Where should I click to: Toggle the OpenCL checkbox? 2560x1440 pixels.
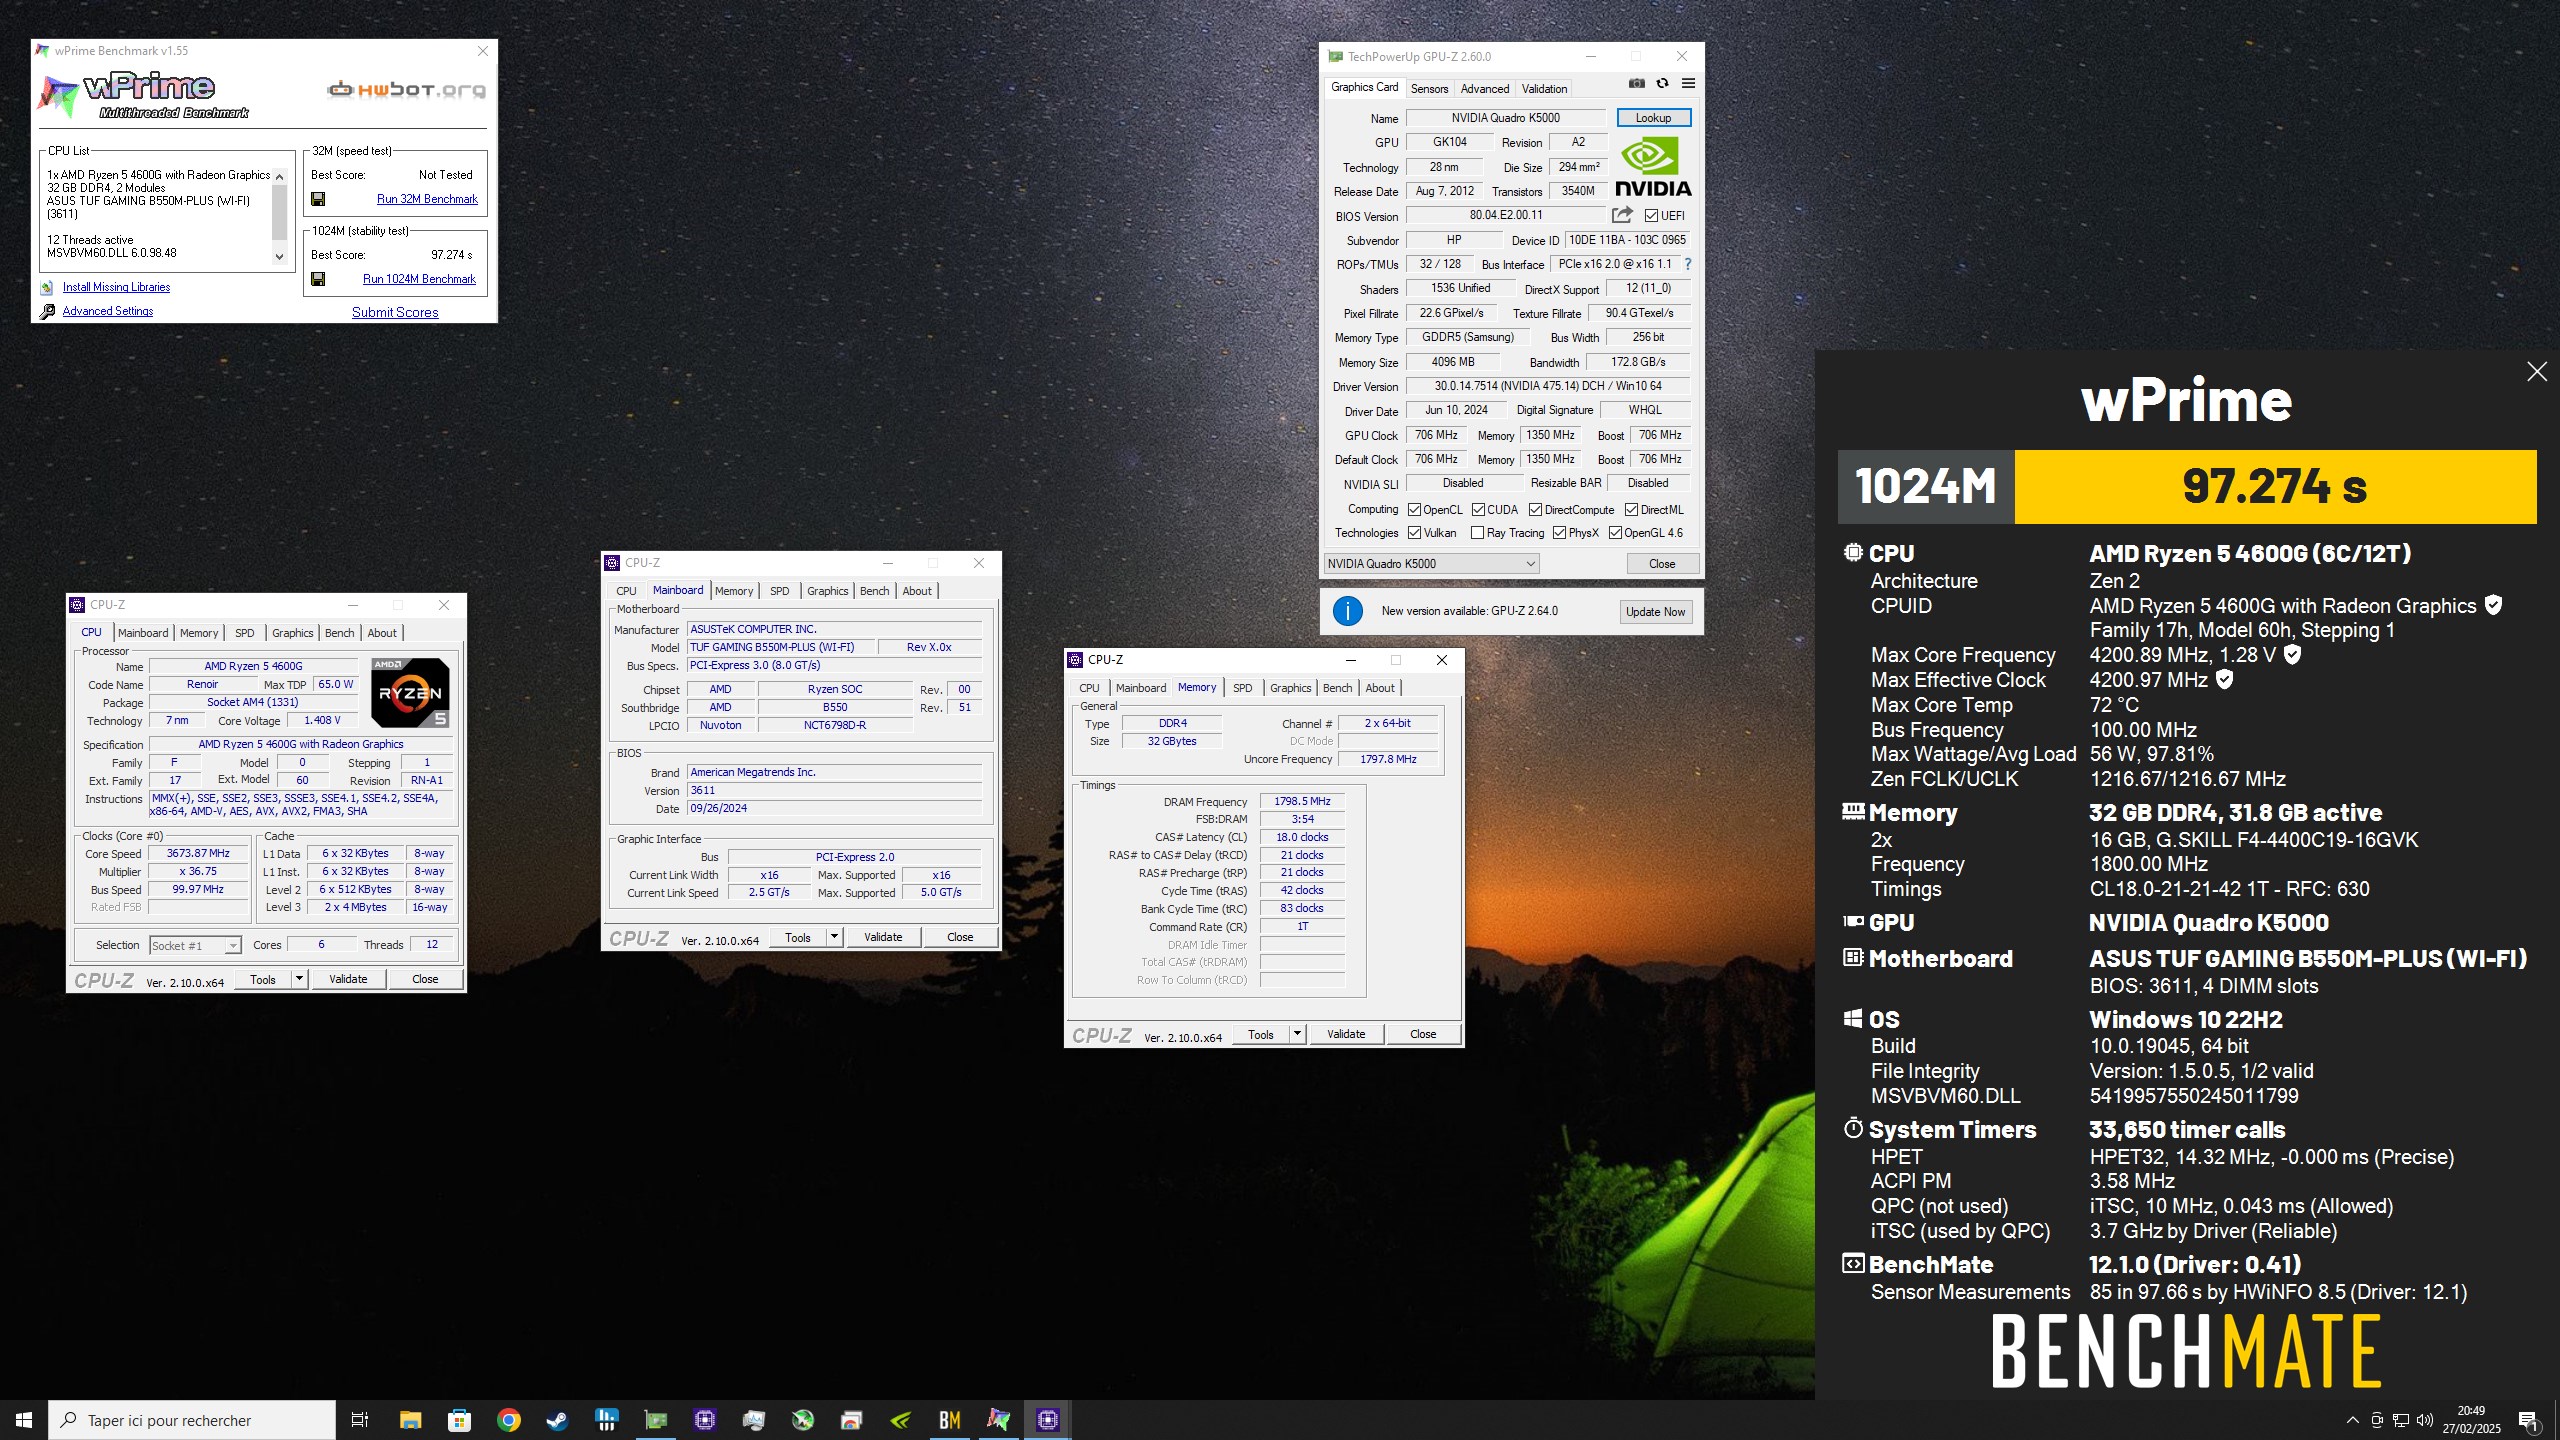coord(1414,510)
